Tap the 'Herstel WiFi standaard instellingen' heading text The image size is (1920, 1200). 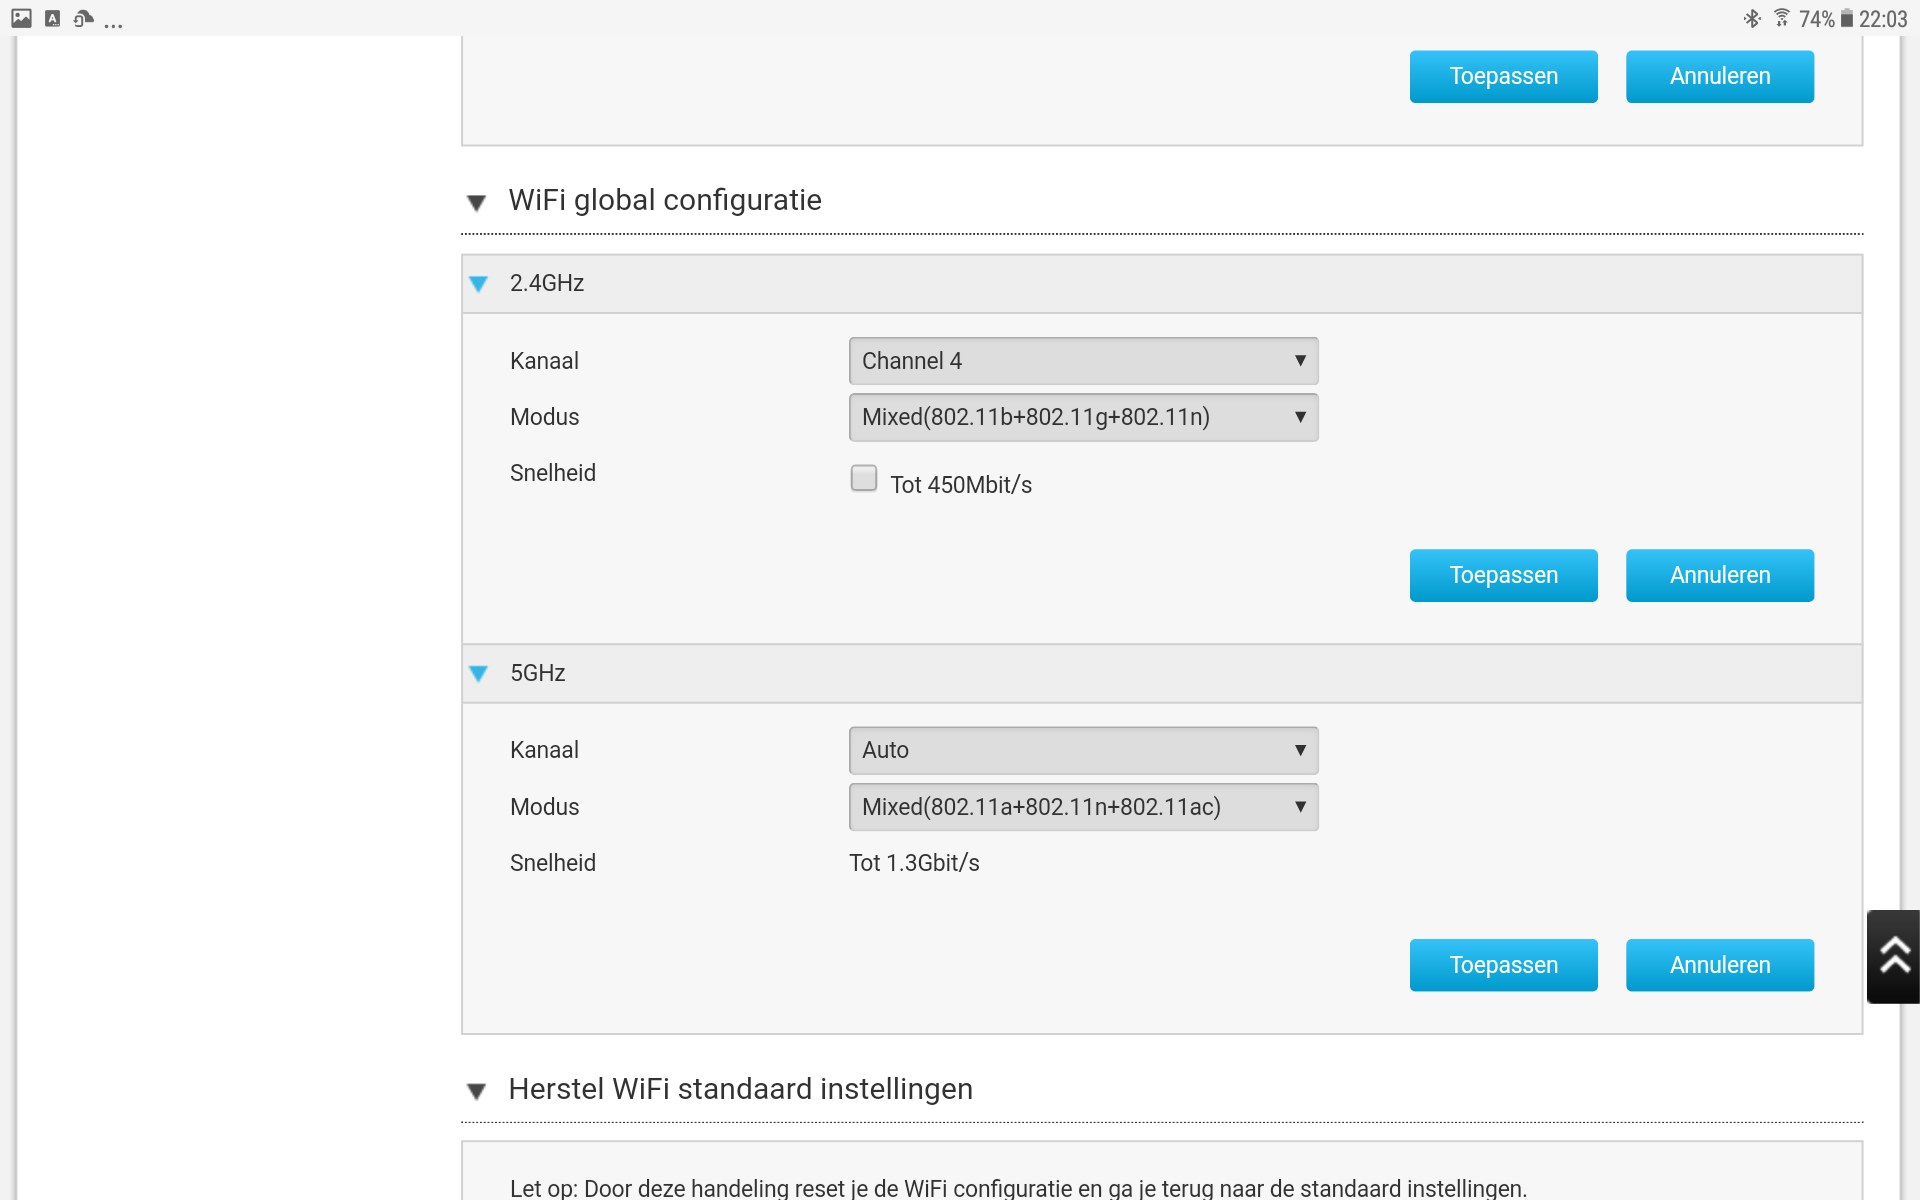click(x=740, y=1089)
